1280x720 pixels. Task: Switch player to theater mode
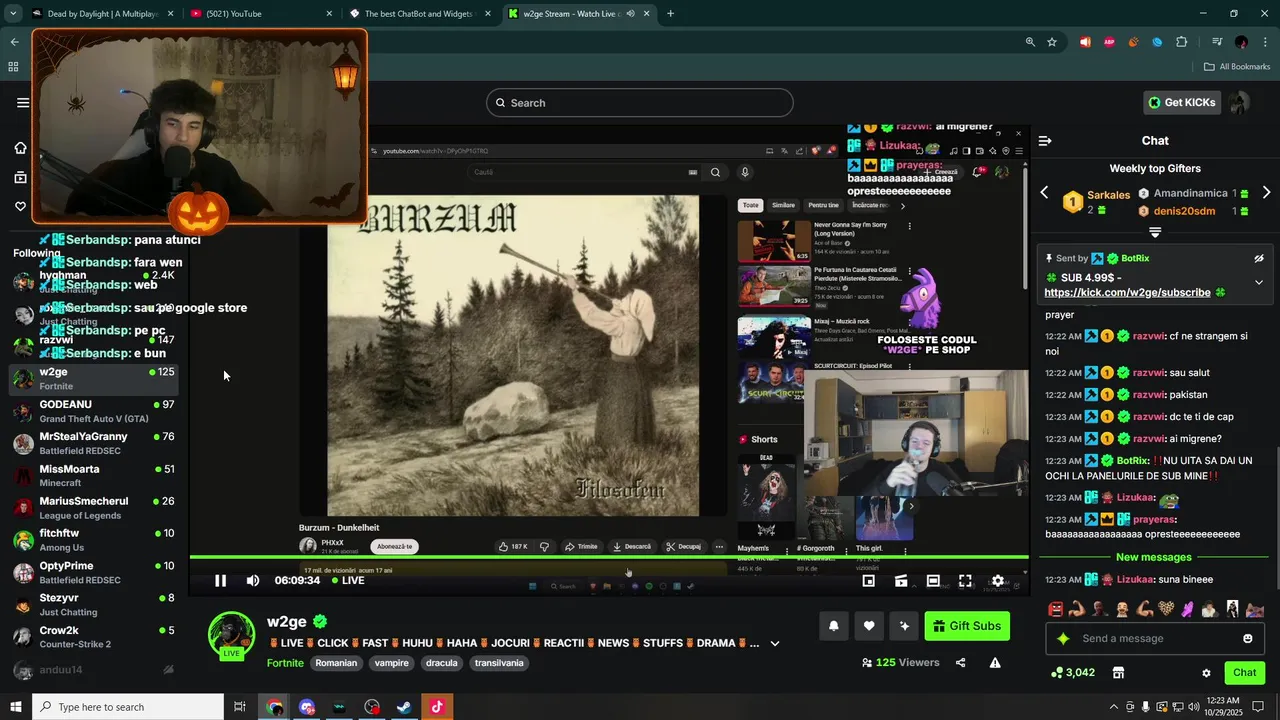tap(933, 580)
